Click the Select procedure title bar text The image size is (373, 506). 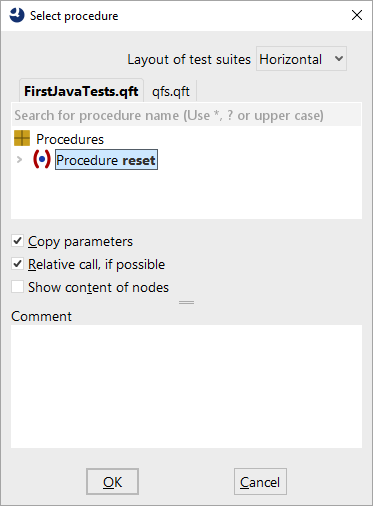(74, 16)
